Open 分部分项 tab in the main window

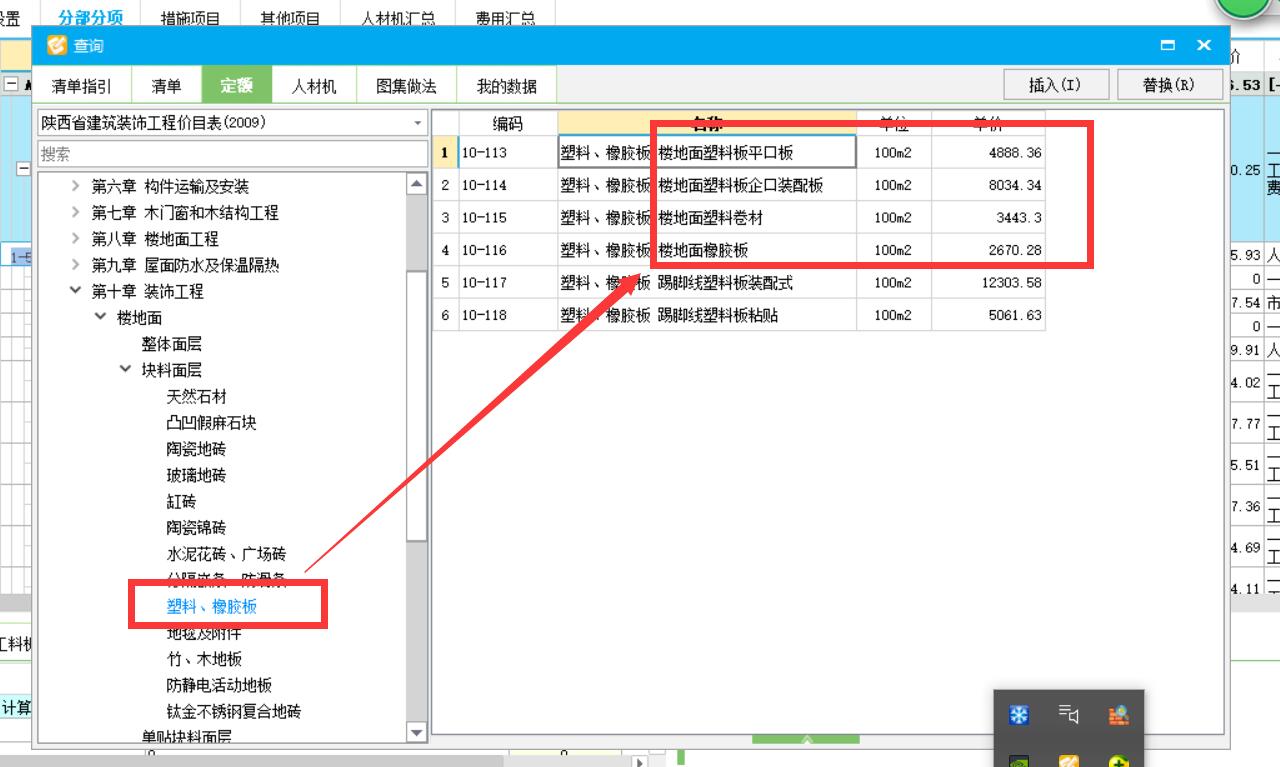91,17
